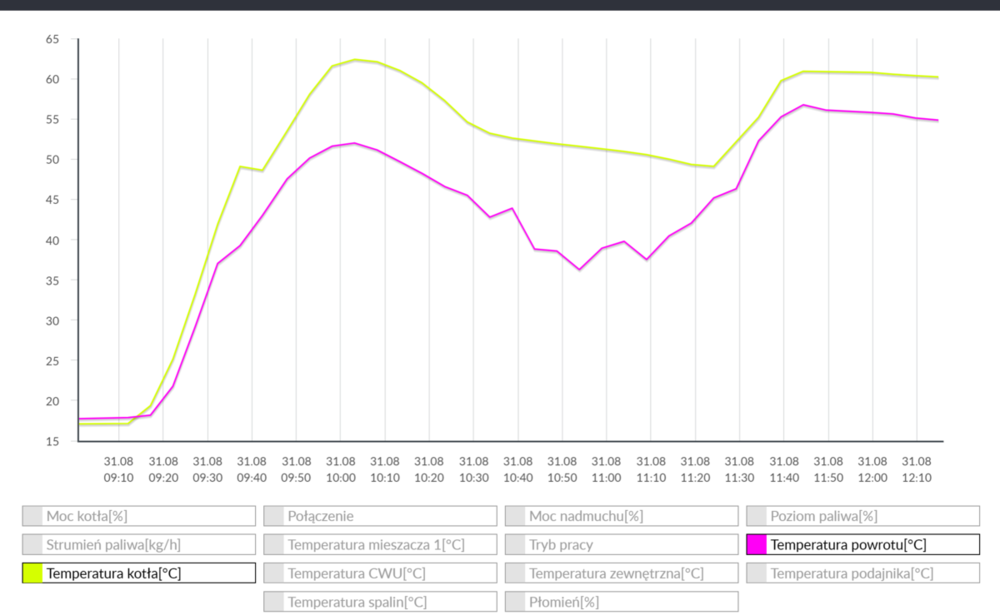The width and height of the screenshot is (1000, 615).
Task: Hide the Temperatura kotła[°C] line
Action: [x=138, y=573]
